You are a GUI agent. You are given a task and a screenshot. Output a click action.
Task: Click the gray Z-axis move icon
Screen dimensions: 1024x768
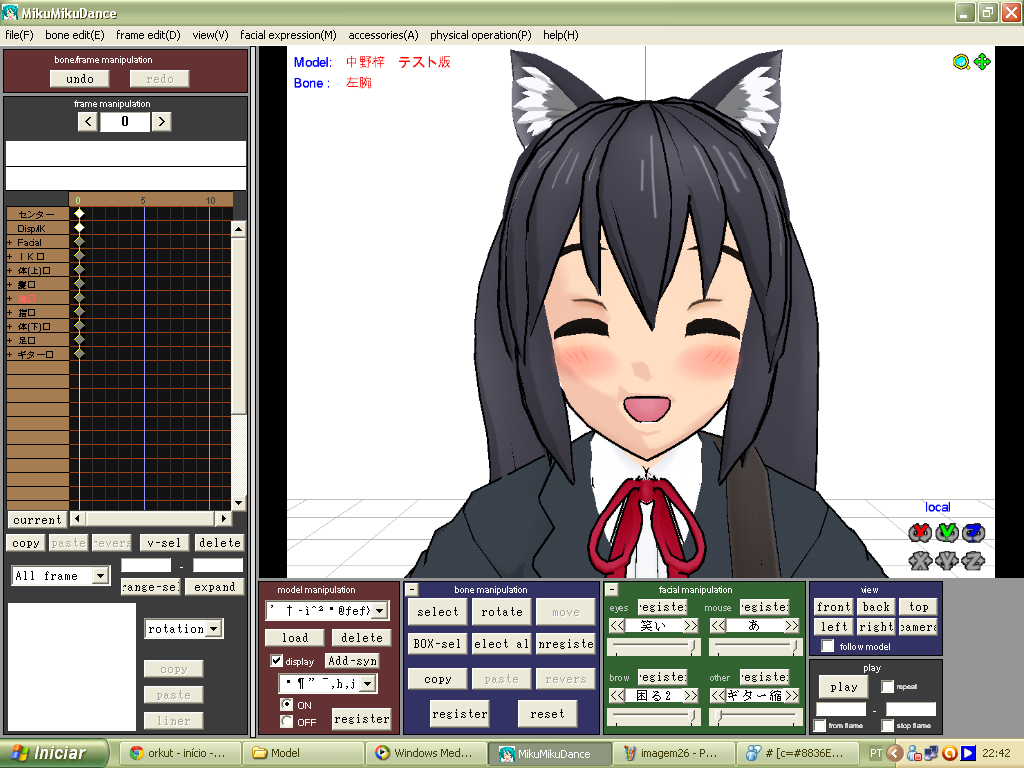pyautogui.click(x=973, y=560)
